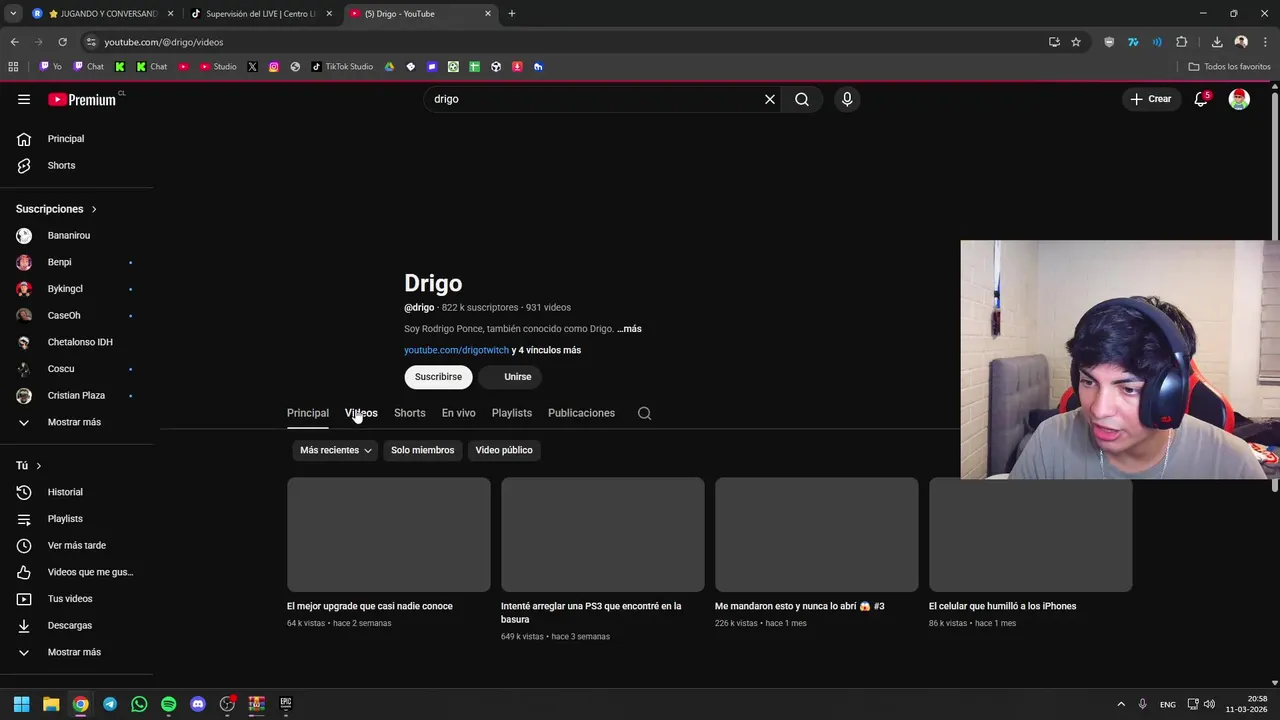Viewport: 1280px width, 720px height.
Task: Open Spotify from the taskbar
Action: [x=168, y=704]
